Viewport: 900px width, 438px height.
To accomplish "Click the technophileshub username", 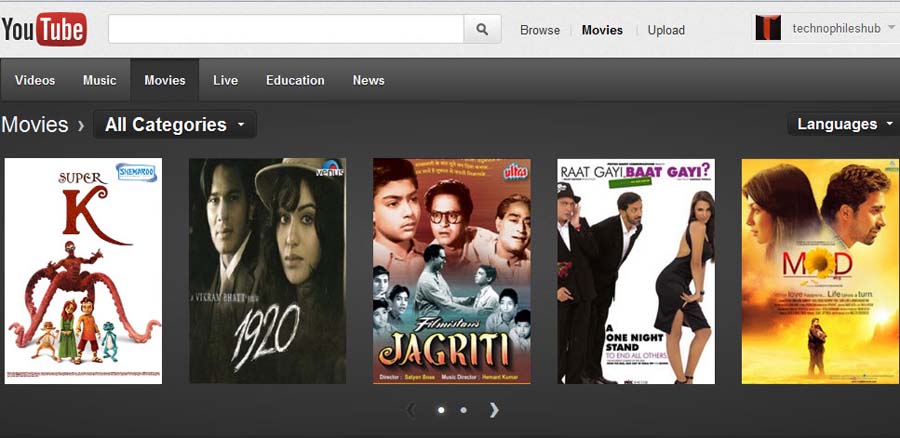I will point(836,28).
